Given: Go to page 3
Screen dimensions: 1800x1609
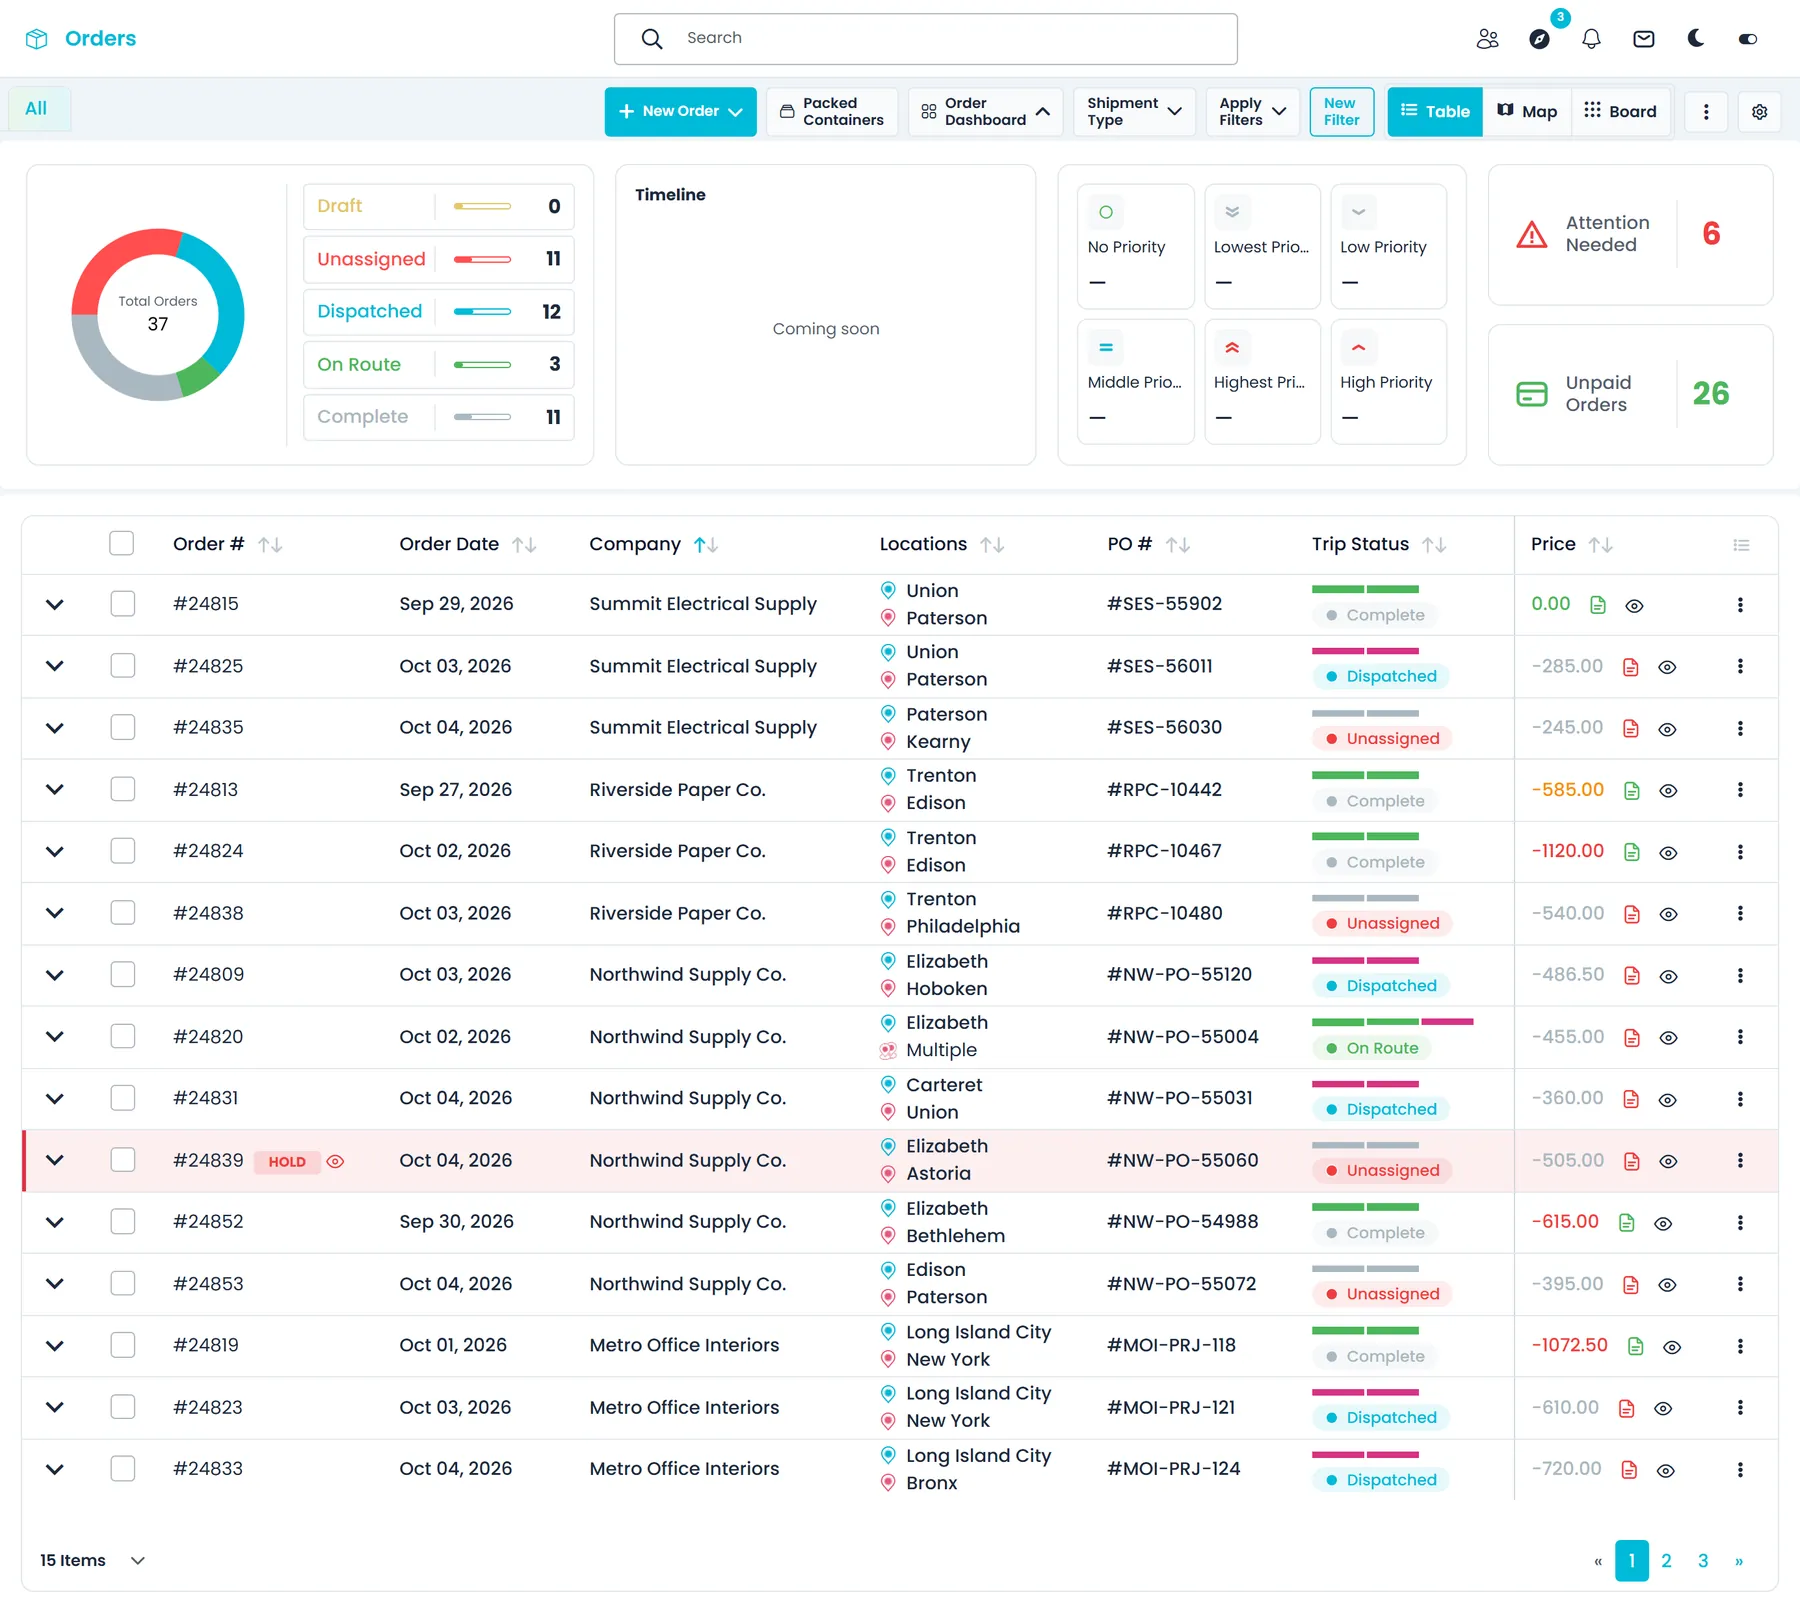Looking at the screenshot, I should [x=1703, y=1561].
